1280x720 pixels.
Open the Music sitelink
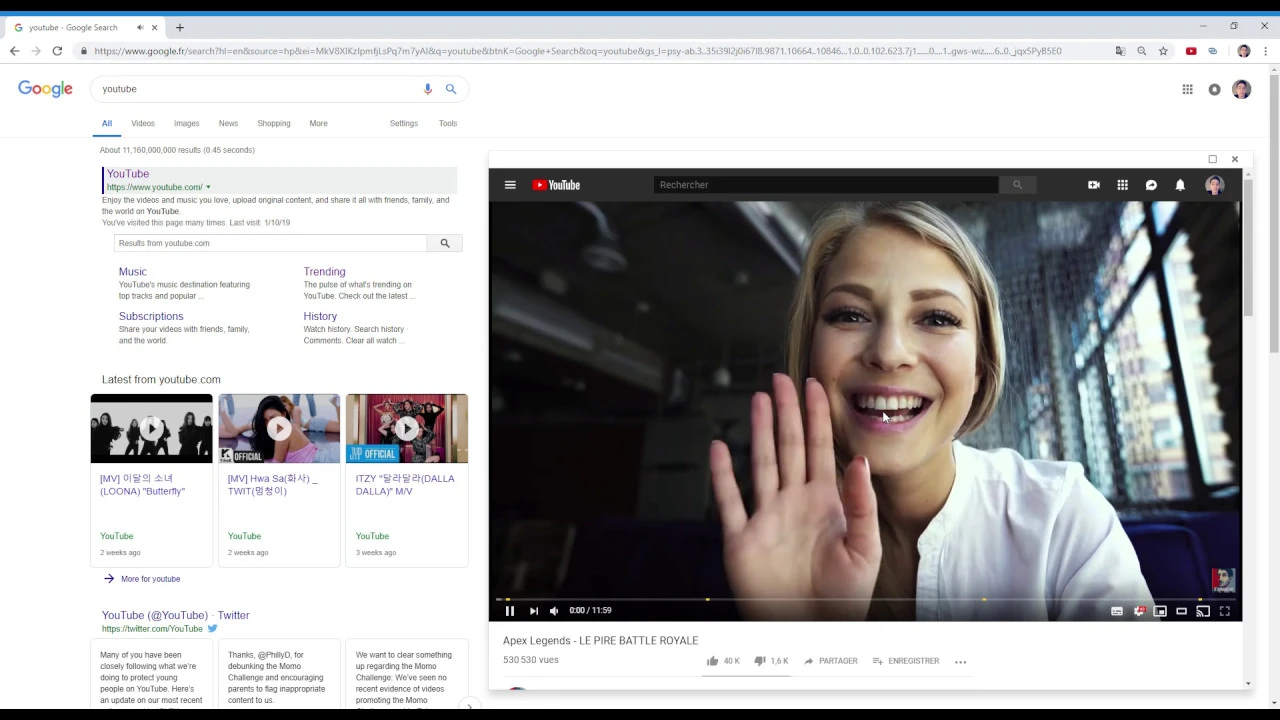(x=133, y=272)
